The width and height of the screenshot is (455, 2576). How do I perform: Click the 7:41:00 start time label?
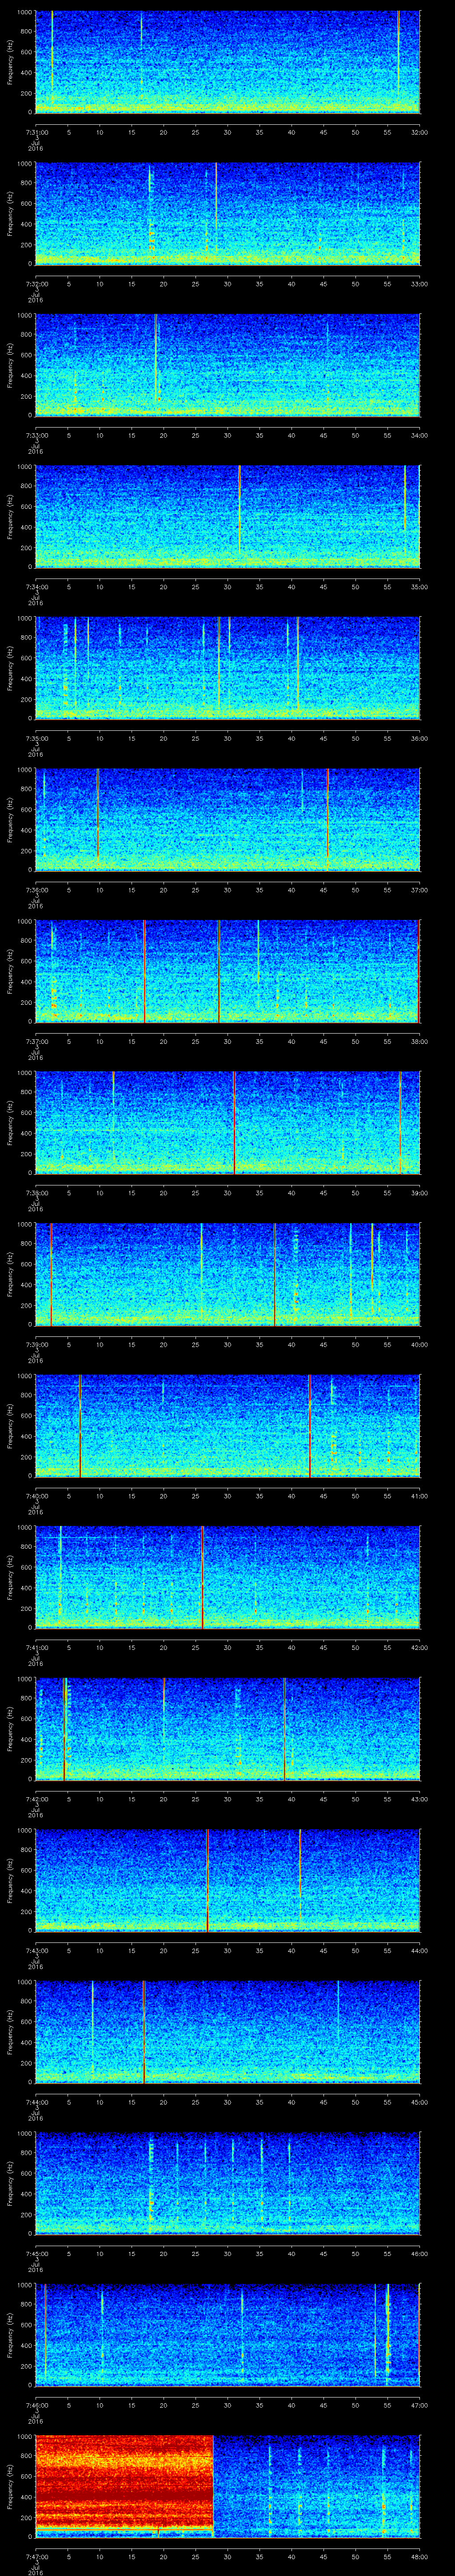tap(36, 1647)
